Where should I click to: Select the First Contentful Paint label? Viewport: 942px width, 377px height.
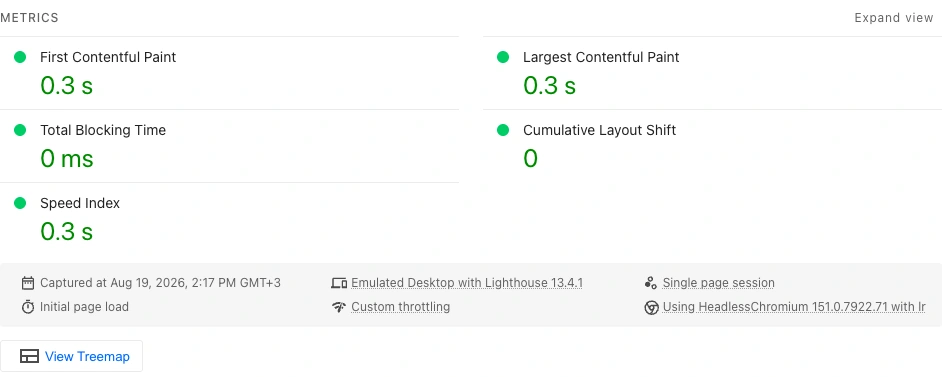[108, 57]
